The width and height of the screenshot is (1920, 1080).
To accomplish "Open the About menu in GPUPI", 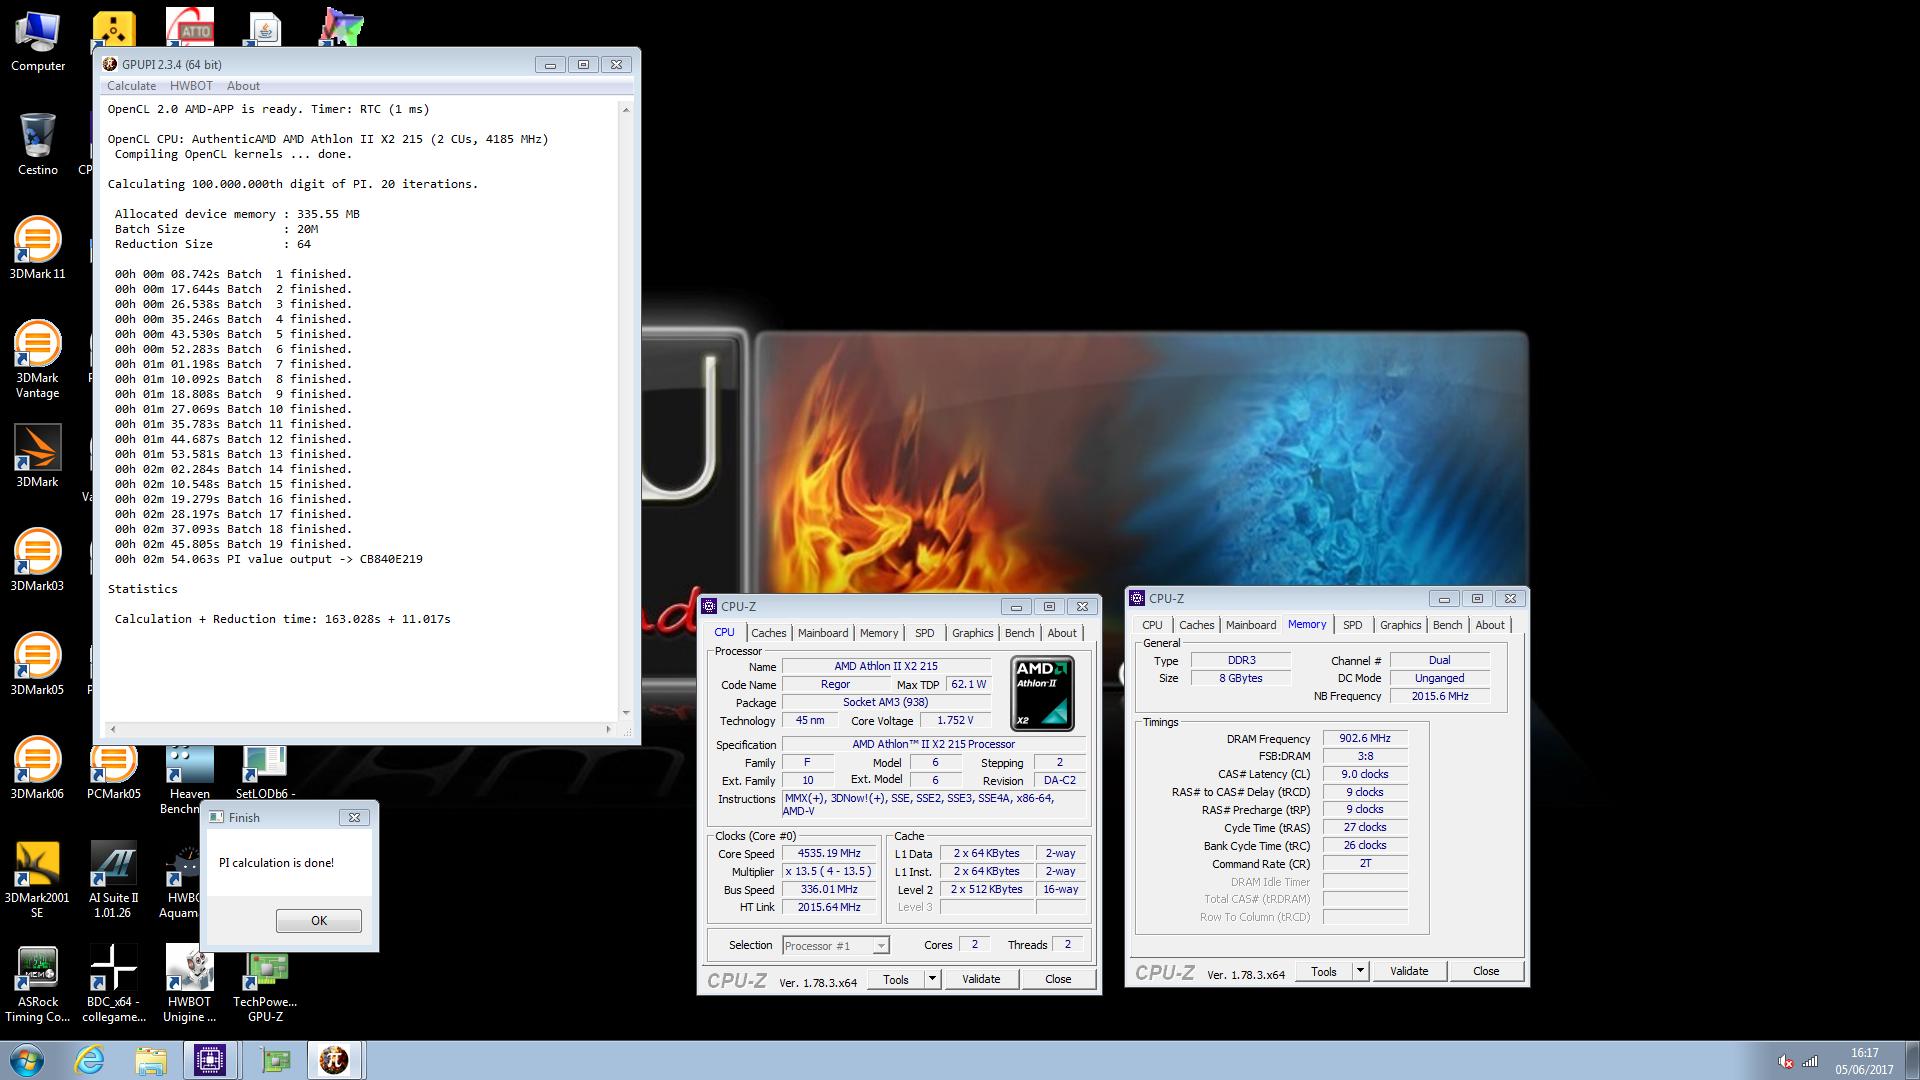I will (x=243, y=86).
